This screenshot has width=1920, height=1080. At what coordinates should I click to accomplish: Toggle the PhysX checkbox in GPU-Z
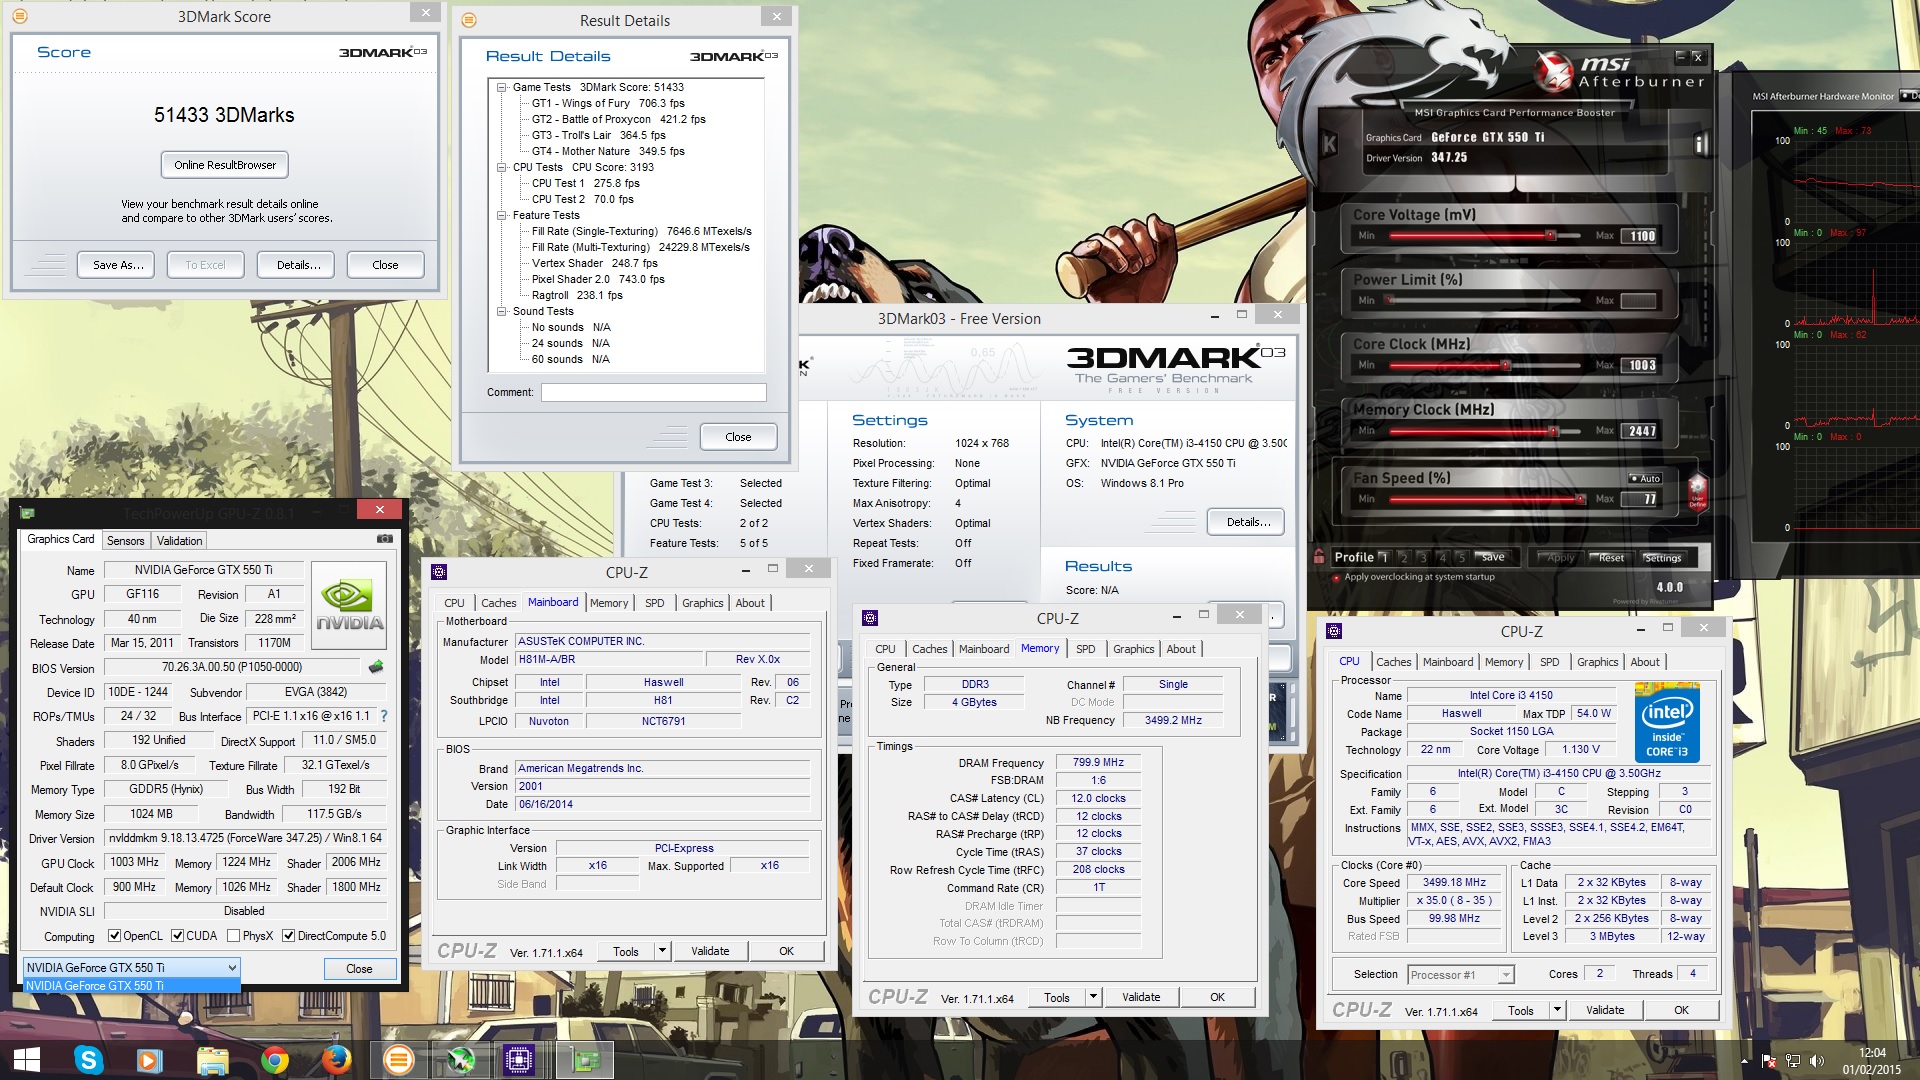tap(233, 936)
